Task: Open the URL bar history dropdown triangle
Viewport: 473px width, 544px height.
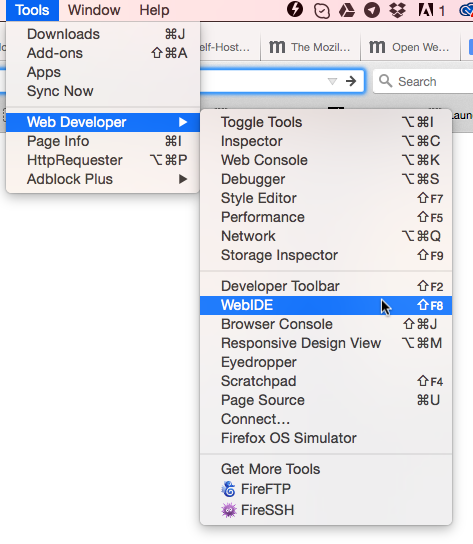Action: coord(332,82)
